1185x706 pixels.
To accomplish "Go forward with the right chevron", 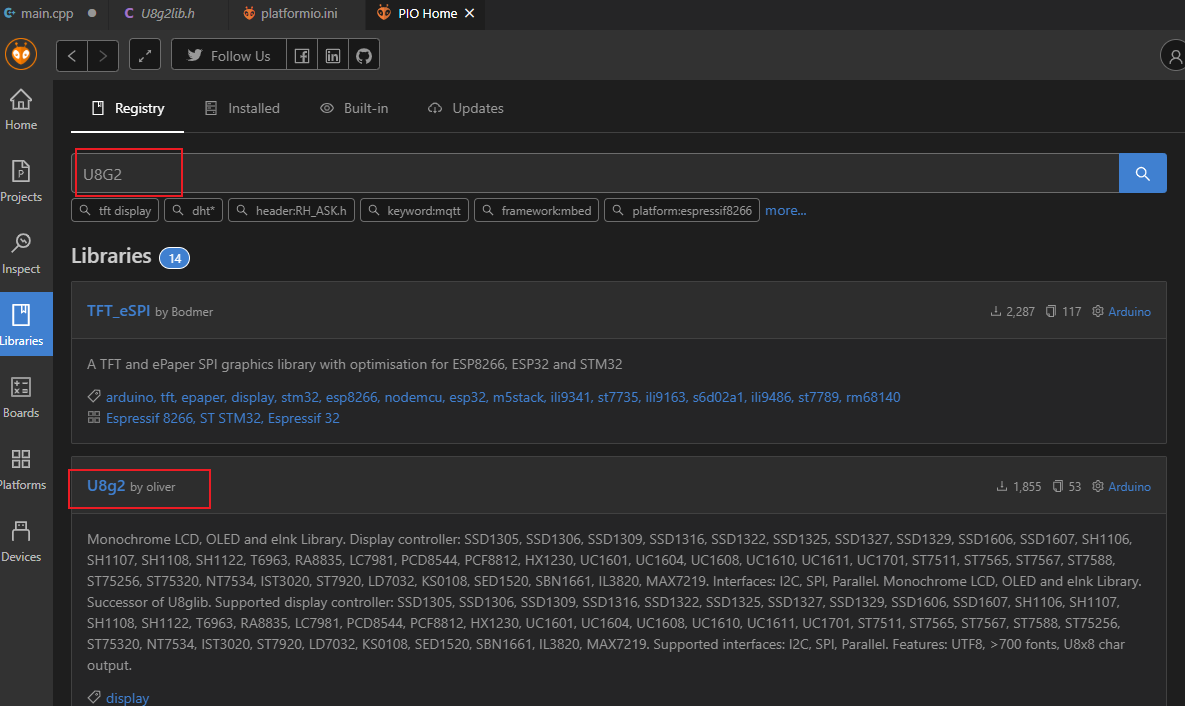I will [x=103, y=56].
